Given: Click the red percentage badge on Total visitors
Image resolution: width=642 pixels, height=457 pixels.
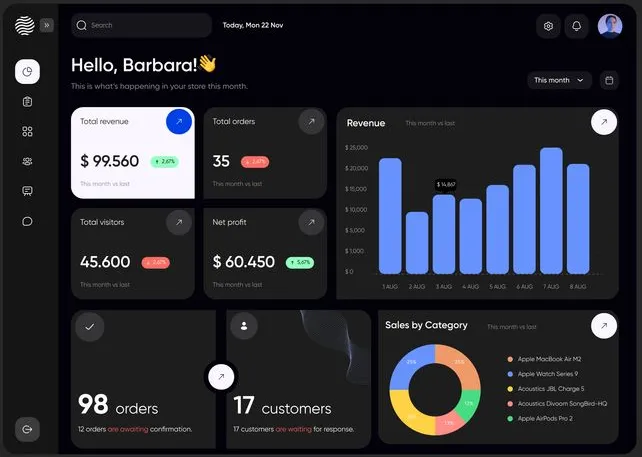Looking at the screenshot, I should point(156,262).
